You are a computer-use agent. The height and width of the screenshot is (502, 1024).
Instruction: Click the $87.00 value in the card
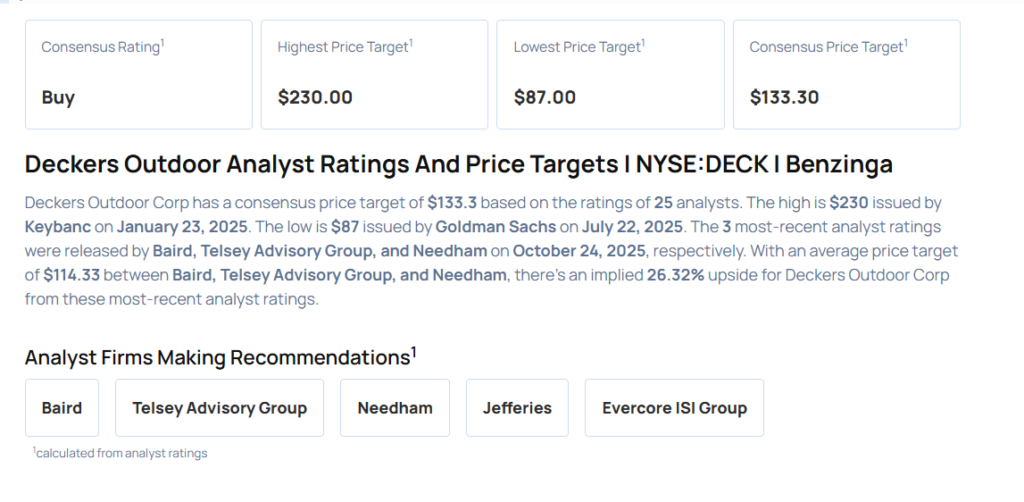[545, 98]
